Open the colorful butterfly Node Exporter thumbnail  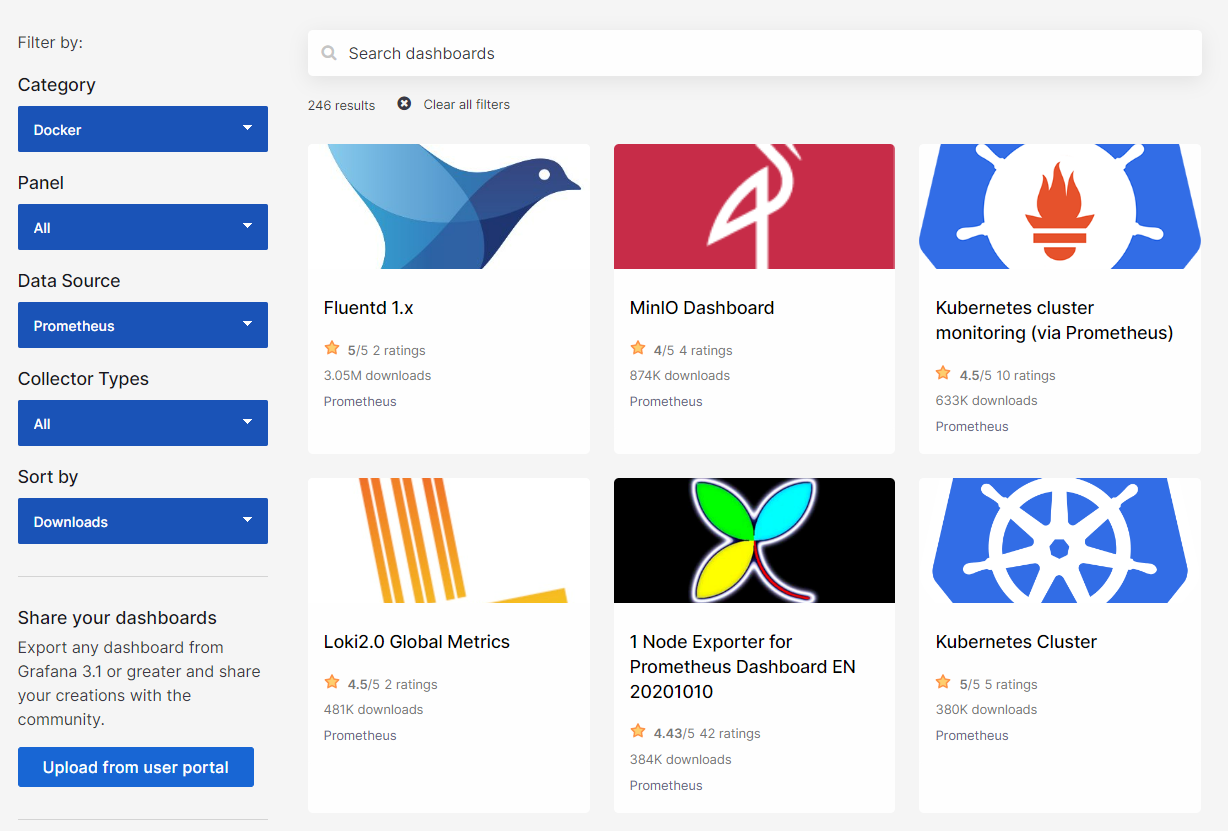[754, 540]
